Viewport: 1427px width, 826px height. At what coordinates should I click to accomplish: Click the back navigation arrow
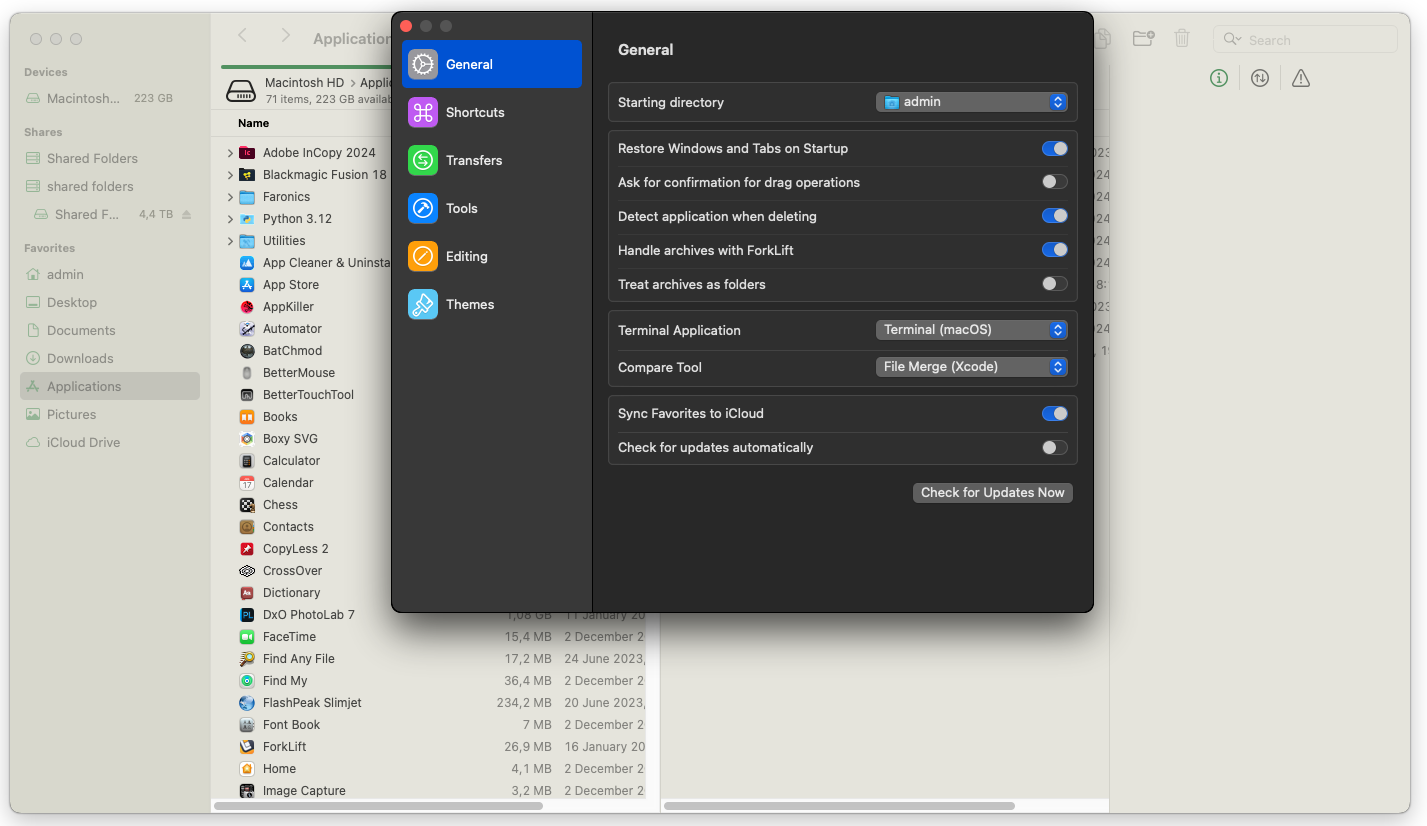[x=242, y=36]
